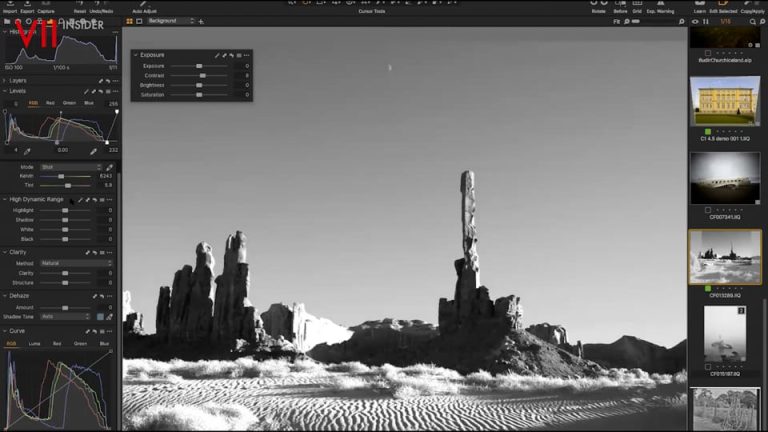Viewport: 768px width, 432px height.
Task: Open the white balance Mode dropdown
Action: tap(71, 167)
